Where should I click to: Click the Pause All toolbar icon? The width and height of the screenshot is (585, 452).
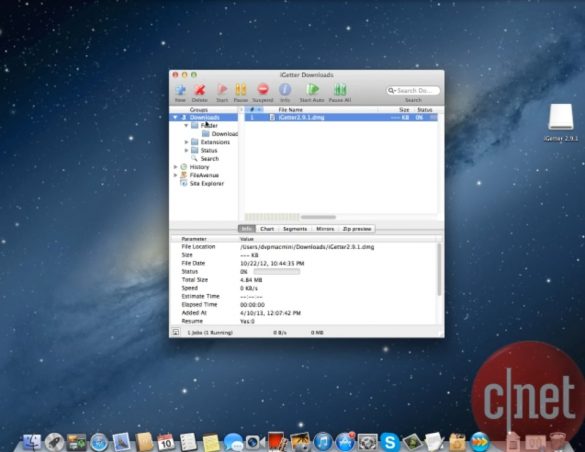340,90
